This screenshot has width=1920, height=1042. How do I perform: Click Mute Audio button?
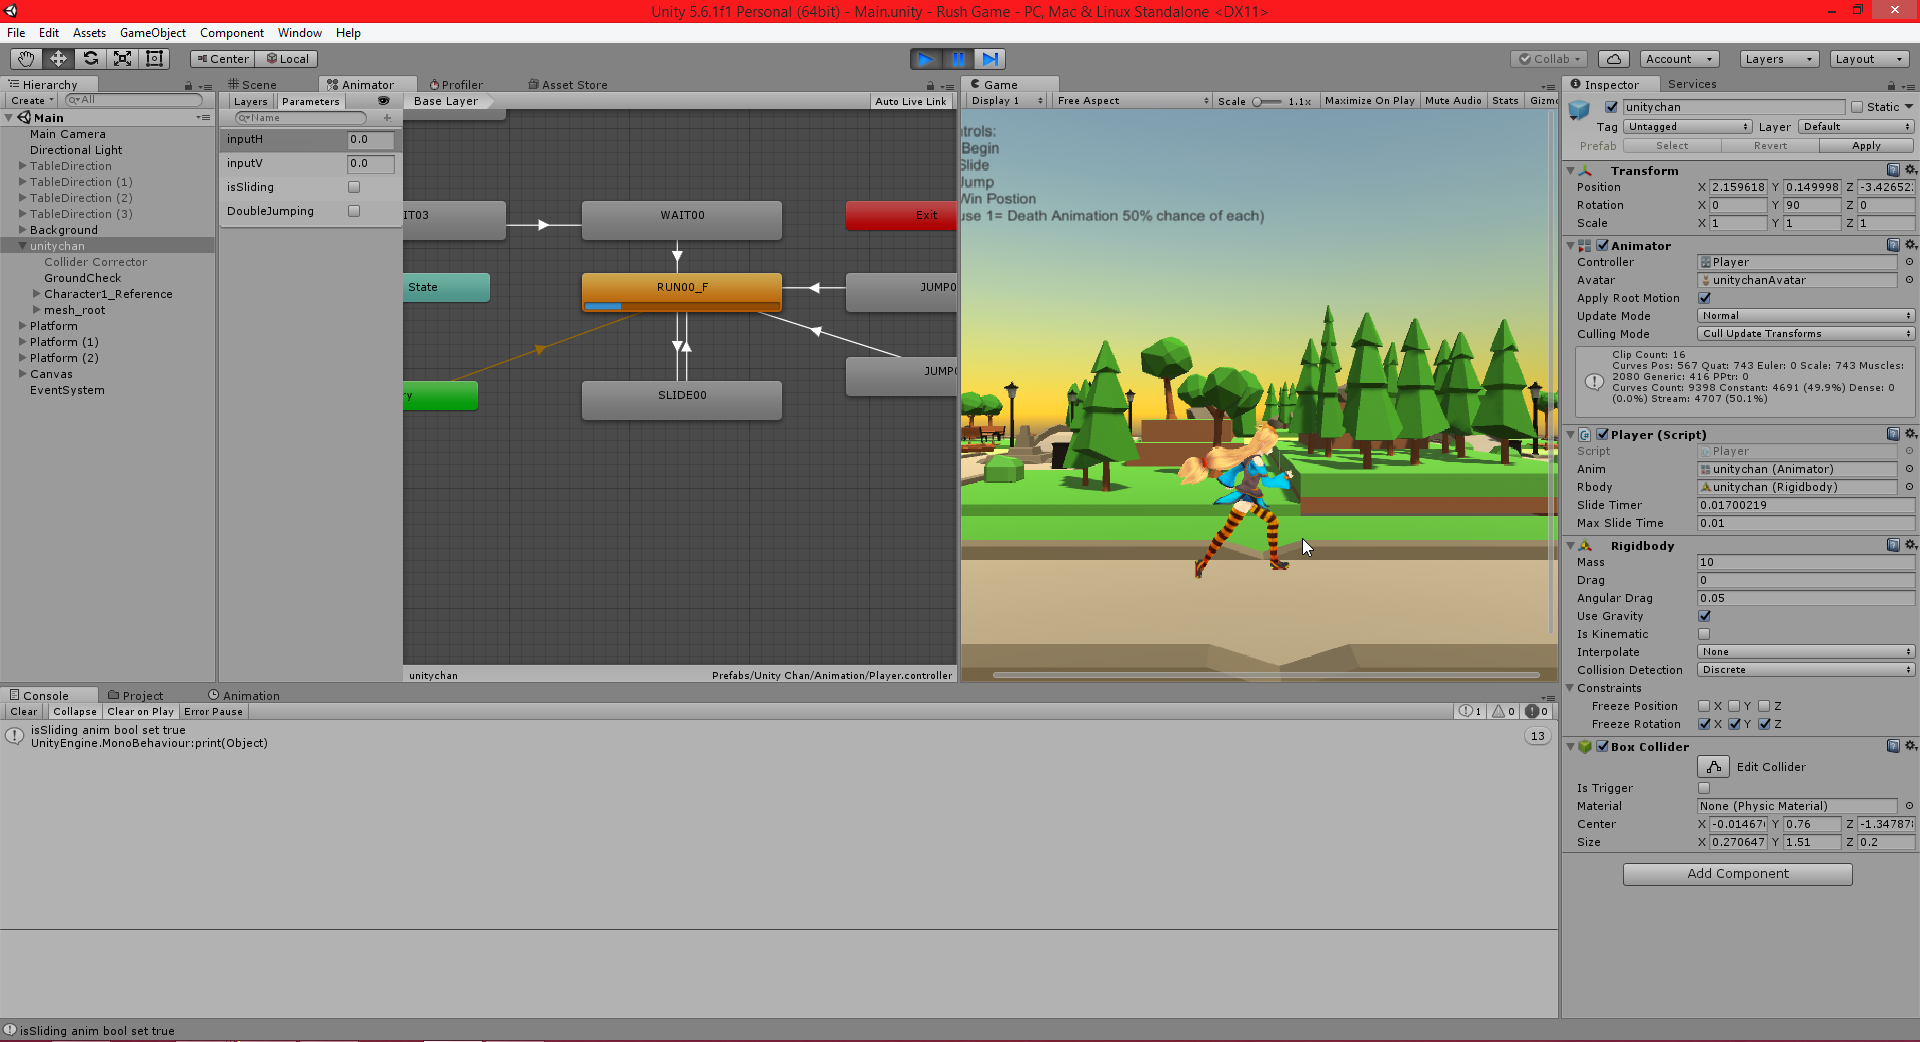point(1453,101)
